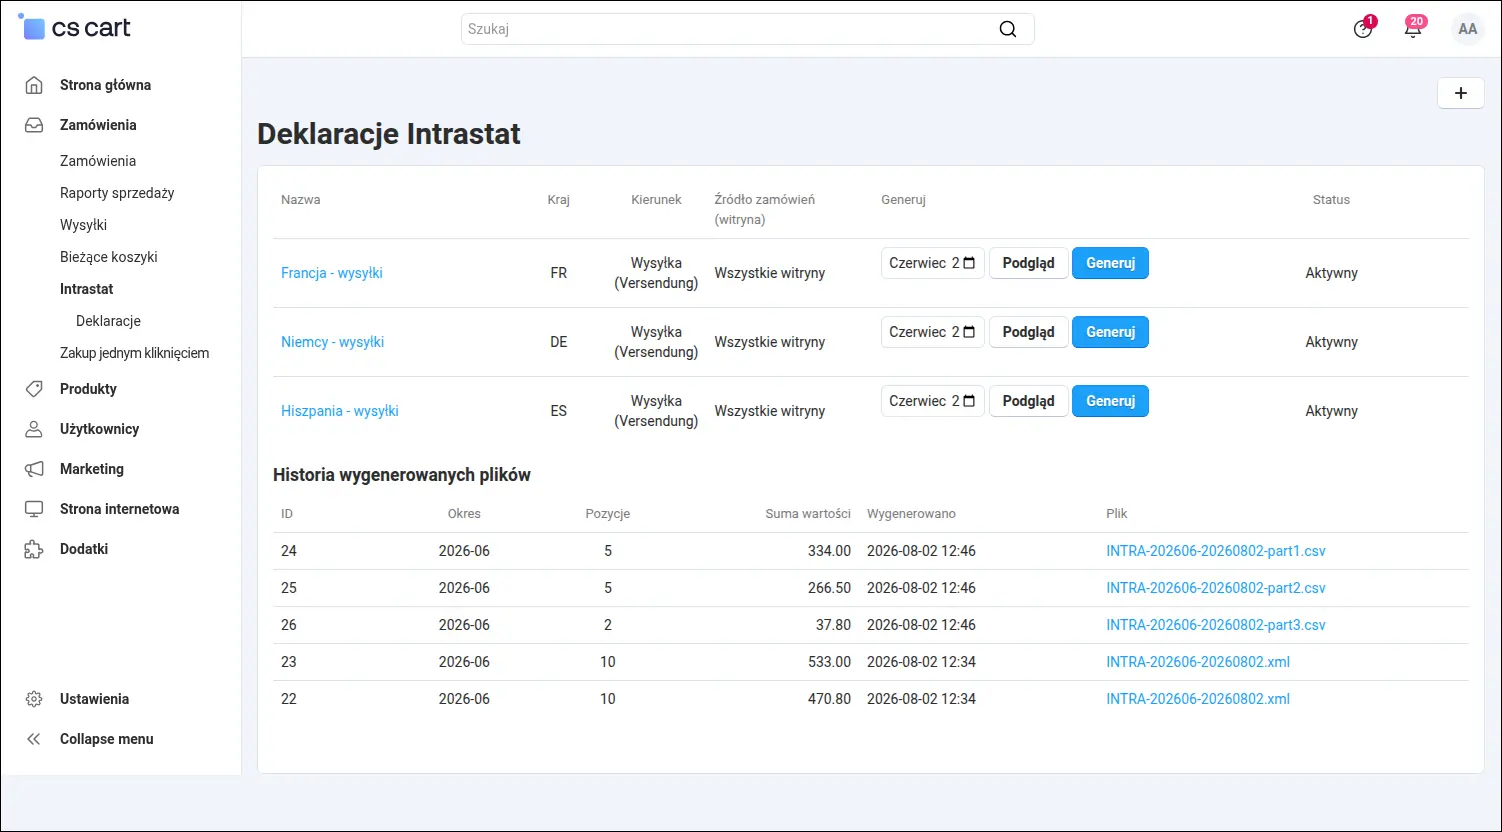This screenshot has height=832, width=1502.
Task: Click the plus add declaration button
Action: coord(1461,93)
